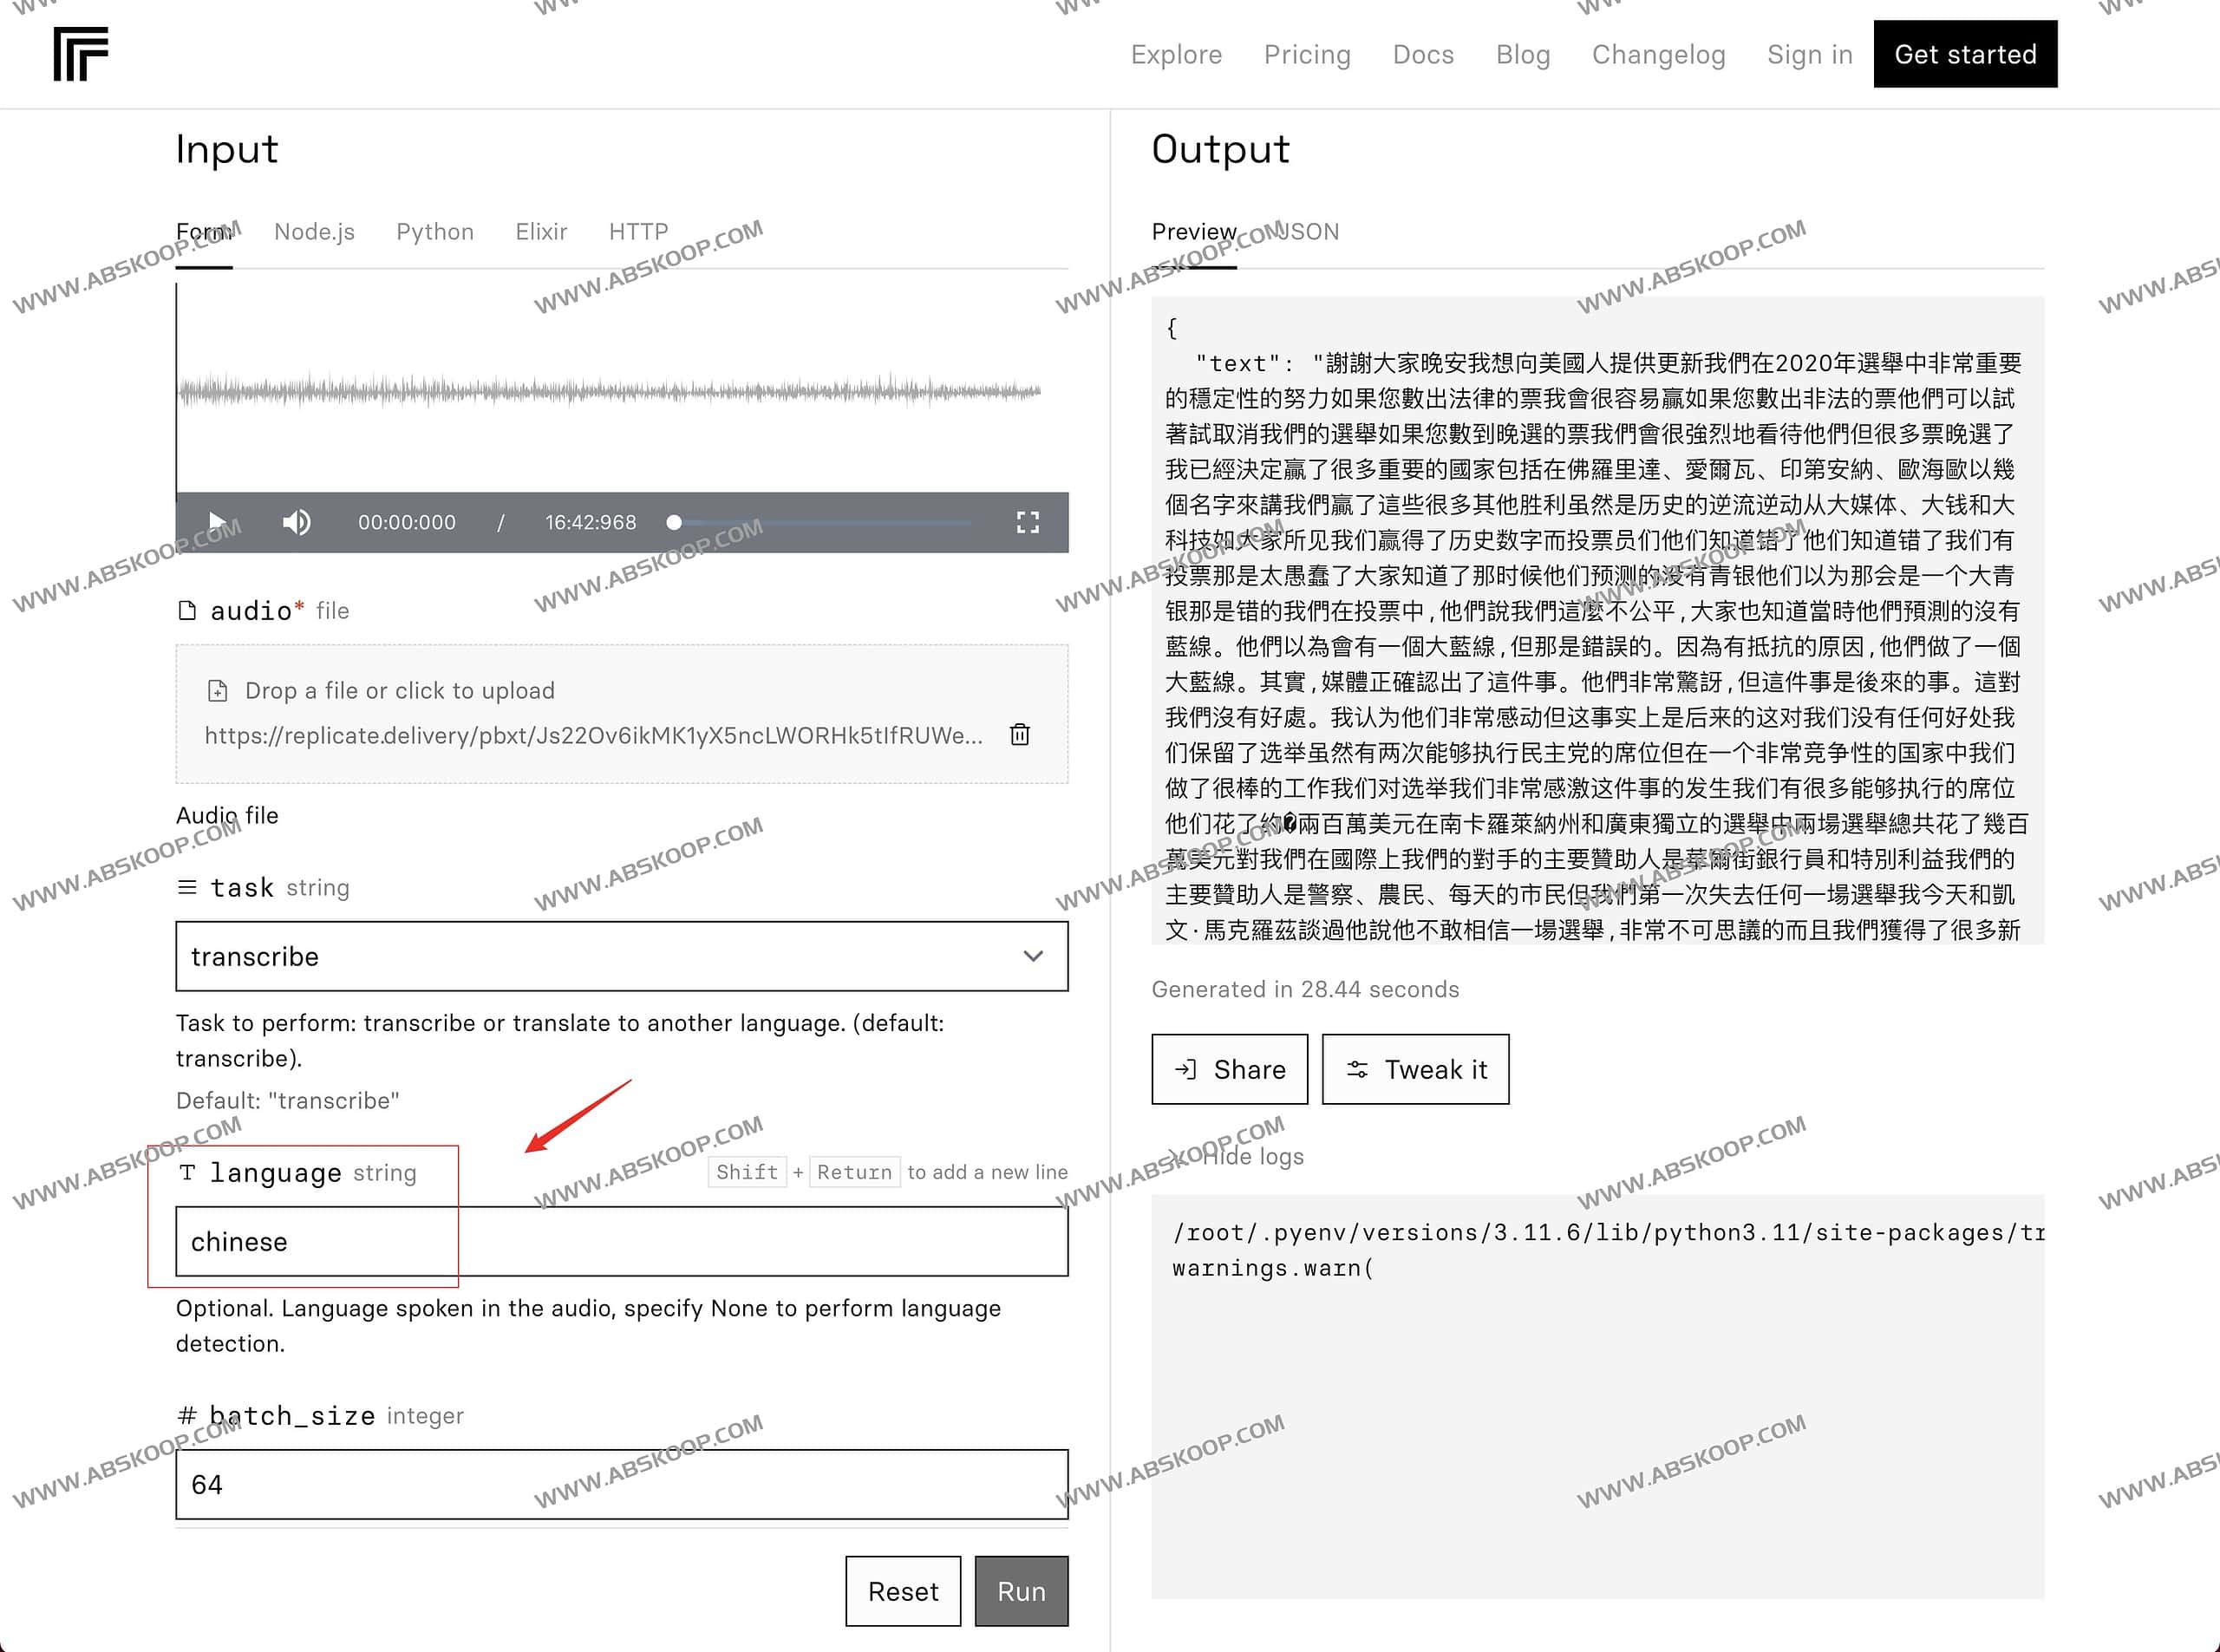Mute the audio player volume
This screenshot has height=1652, width=2220.
297,522
